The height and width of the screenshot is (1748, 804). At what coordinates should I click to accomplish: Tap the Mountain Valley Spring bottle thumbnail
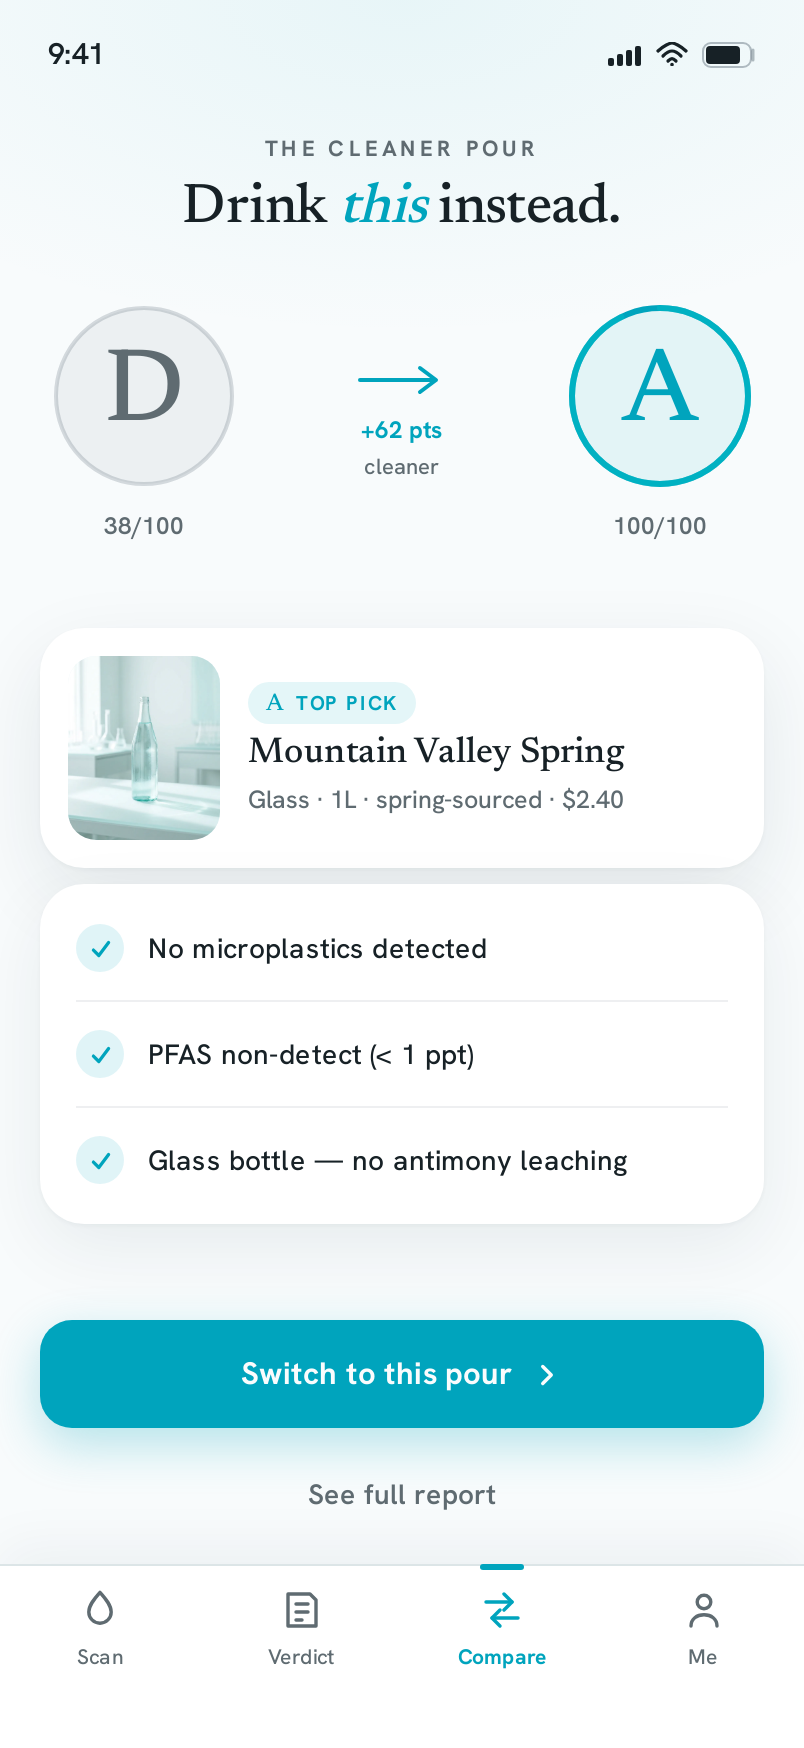[144, 748]
